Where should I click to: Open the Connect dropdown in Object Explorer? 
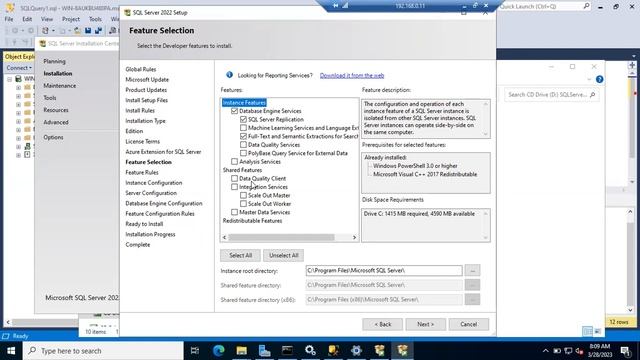(x=19, y=68)
